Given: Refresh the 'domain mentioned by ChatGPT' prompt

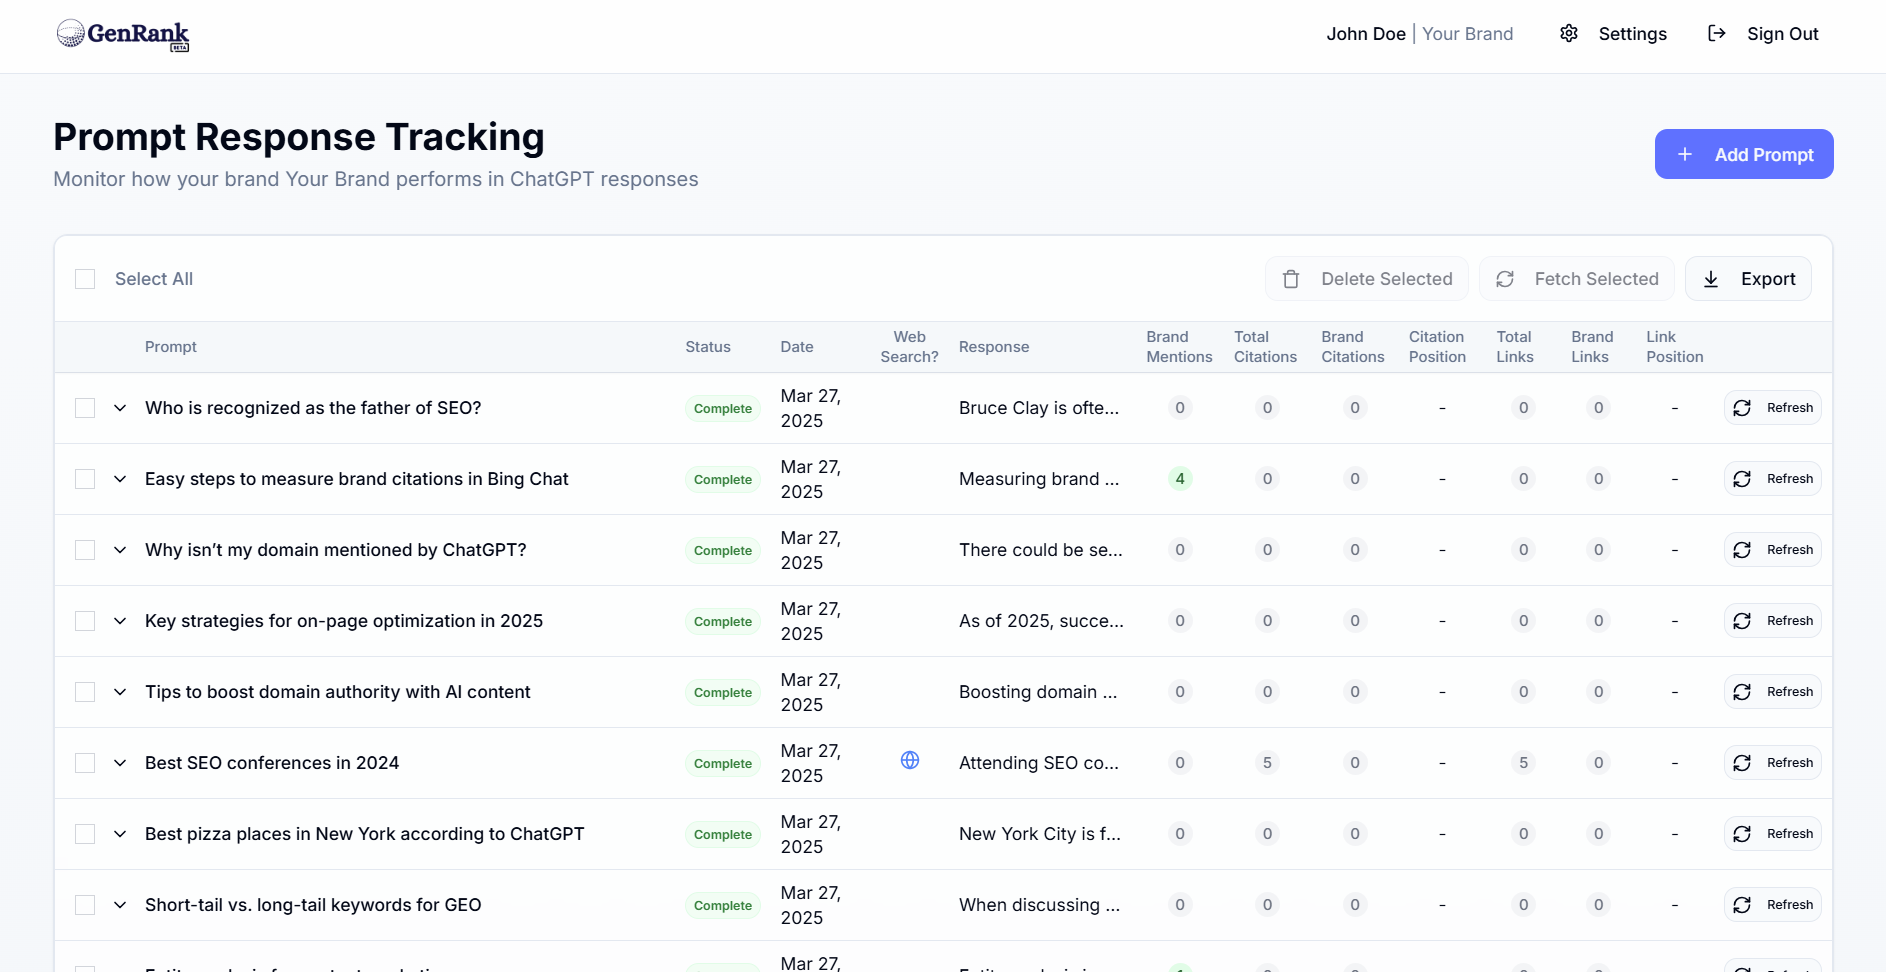Looking at the screenshot, I should 1773,550.
